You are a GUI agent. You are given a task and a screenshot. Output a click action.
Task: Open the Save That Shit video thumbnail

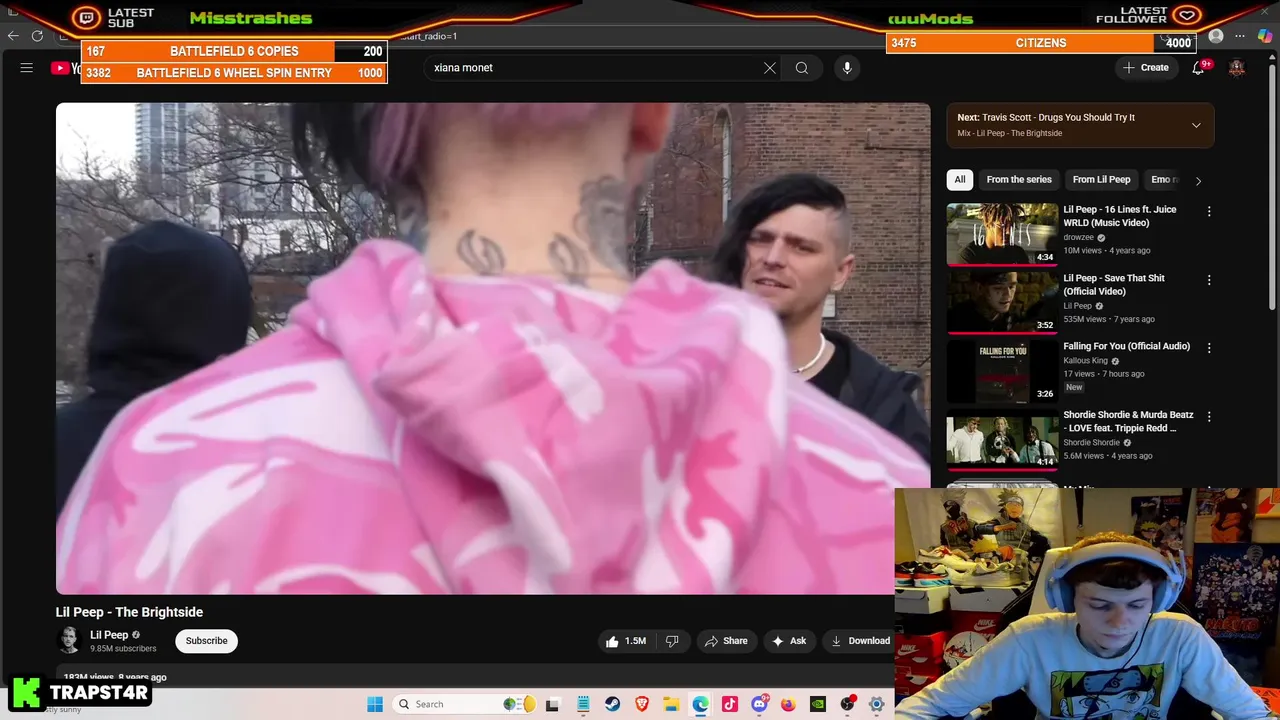(1002, 302)
